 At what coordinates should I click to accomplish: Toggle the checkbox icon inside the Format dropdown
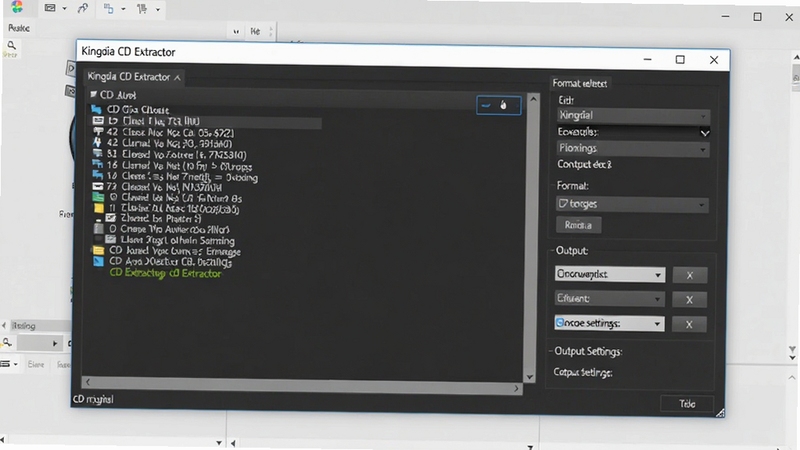(562, 204)
